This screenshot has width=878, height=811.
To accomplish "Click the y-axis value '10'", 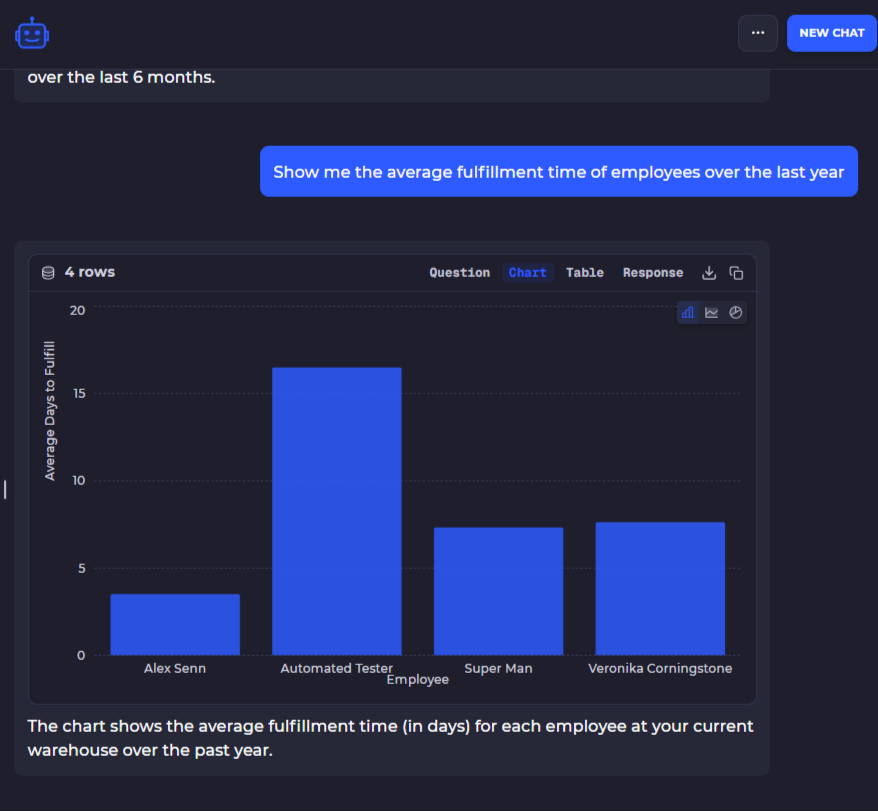I will 79,481.
